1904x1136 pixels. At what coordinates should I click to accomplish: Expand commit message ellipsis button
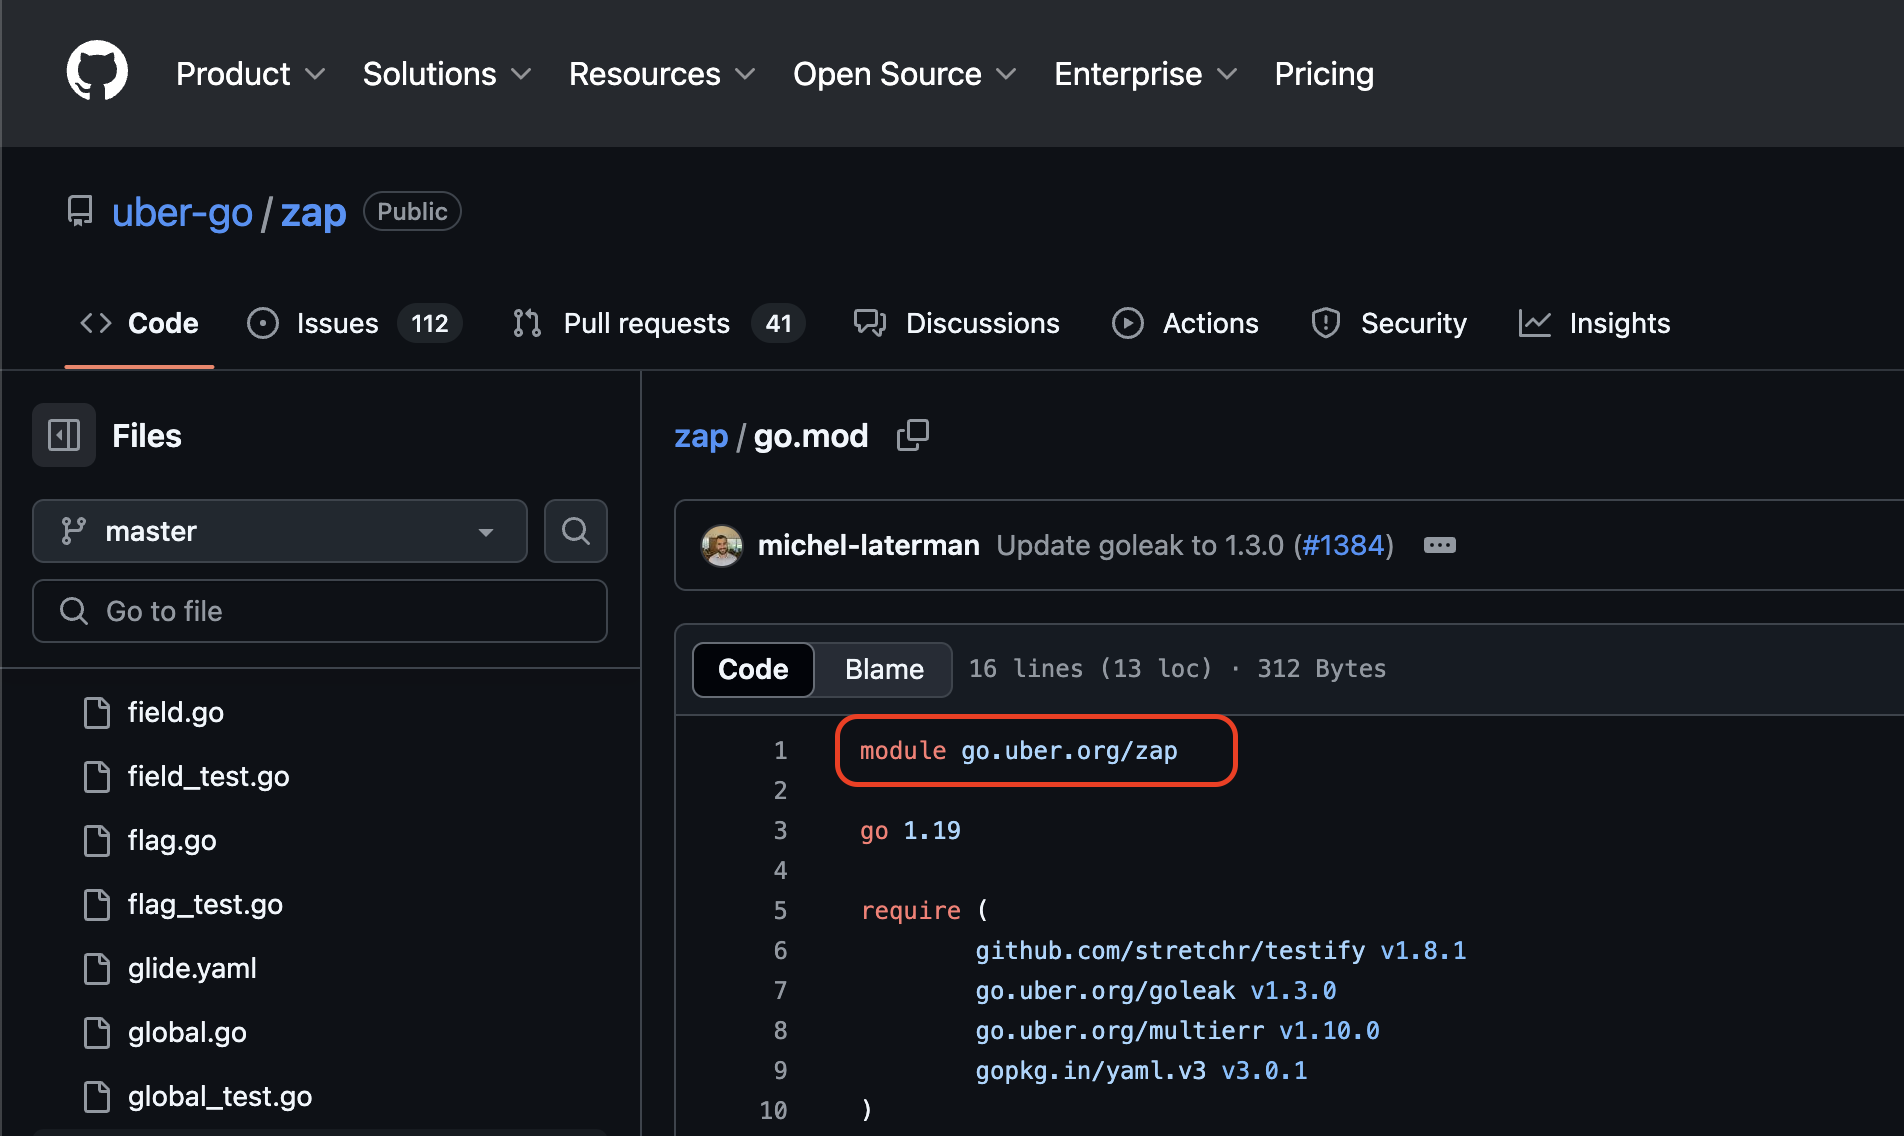pos(1439,545)
